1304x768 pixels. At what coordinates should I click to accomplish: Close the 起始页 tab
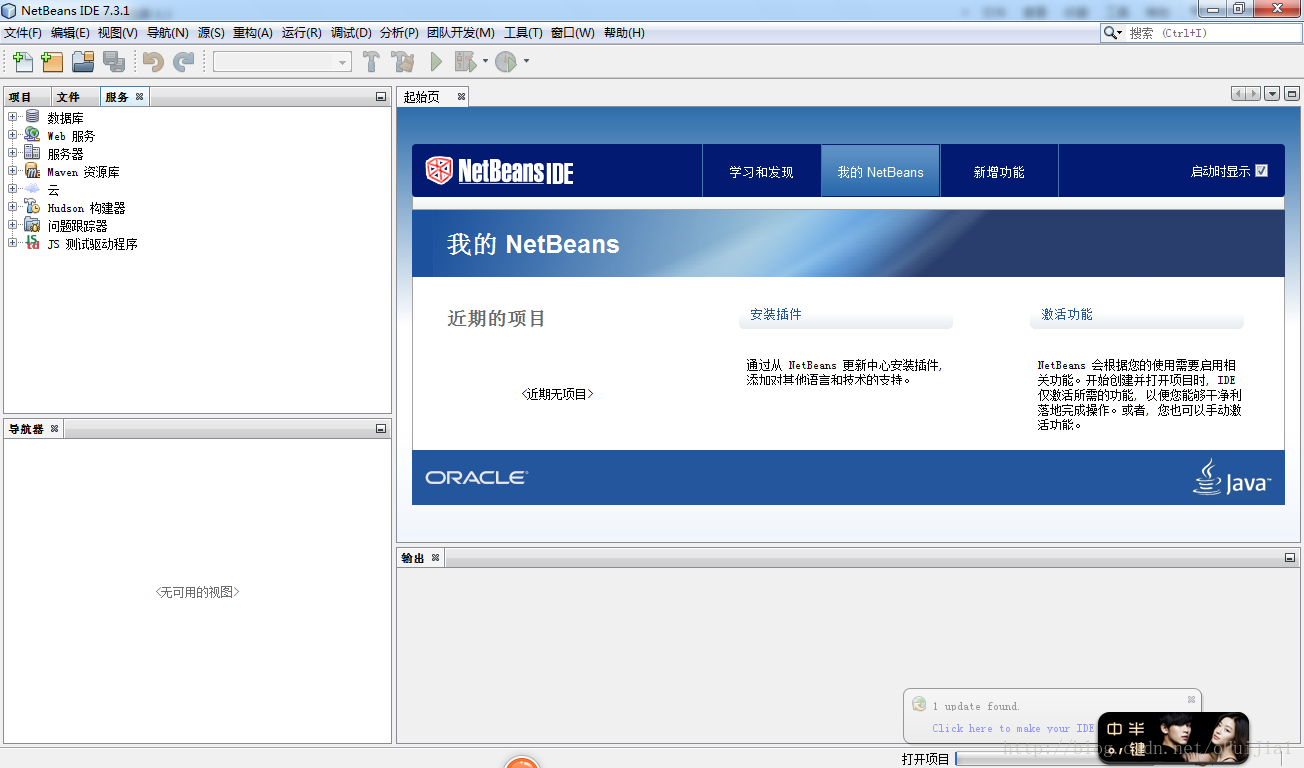461,97
